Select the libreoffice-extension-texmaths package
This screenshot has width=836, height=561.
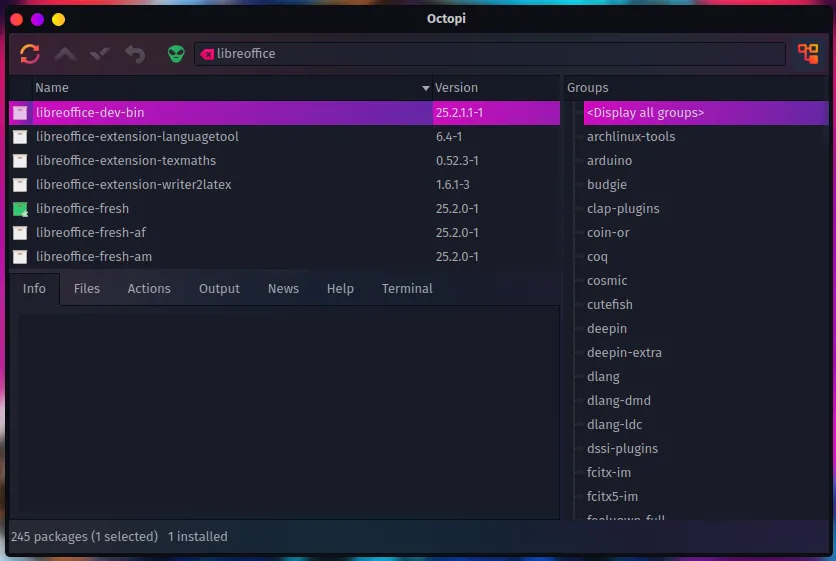[126, 161]
